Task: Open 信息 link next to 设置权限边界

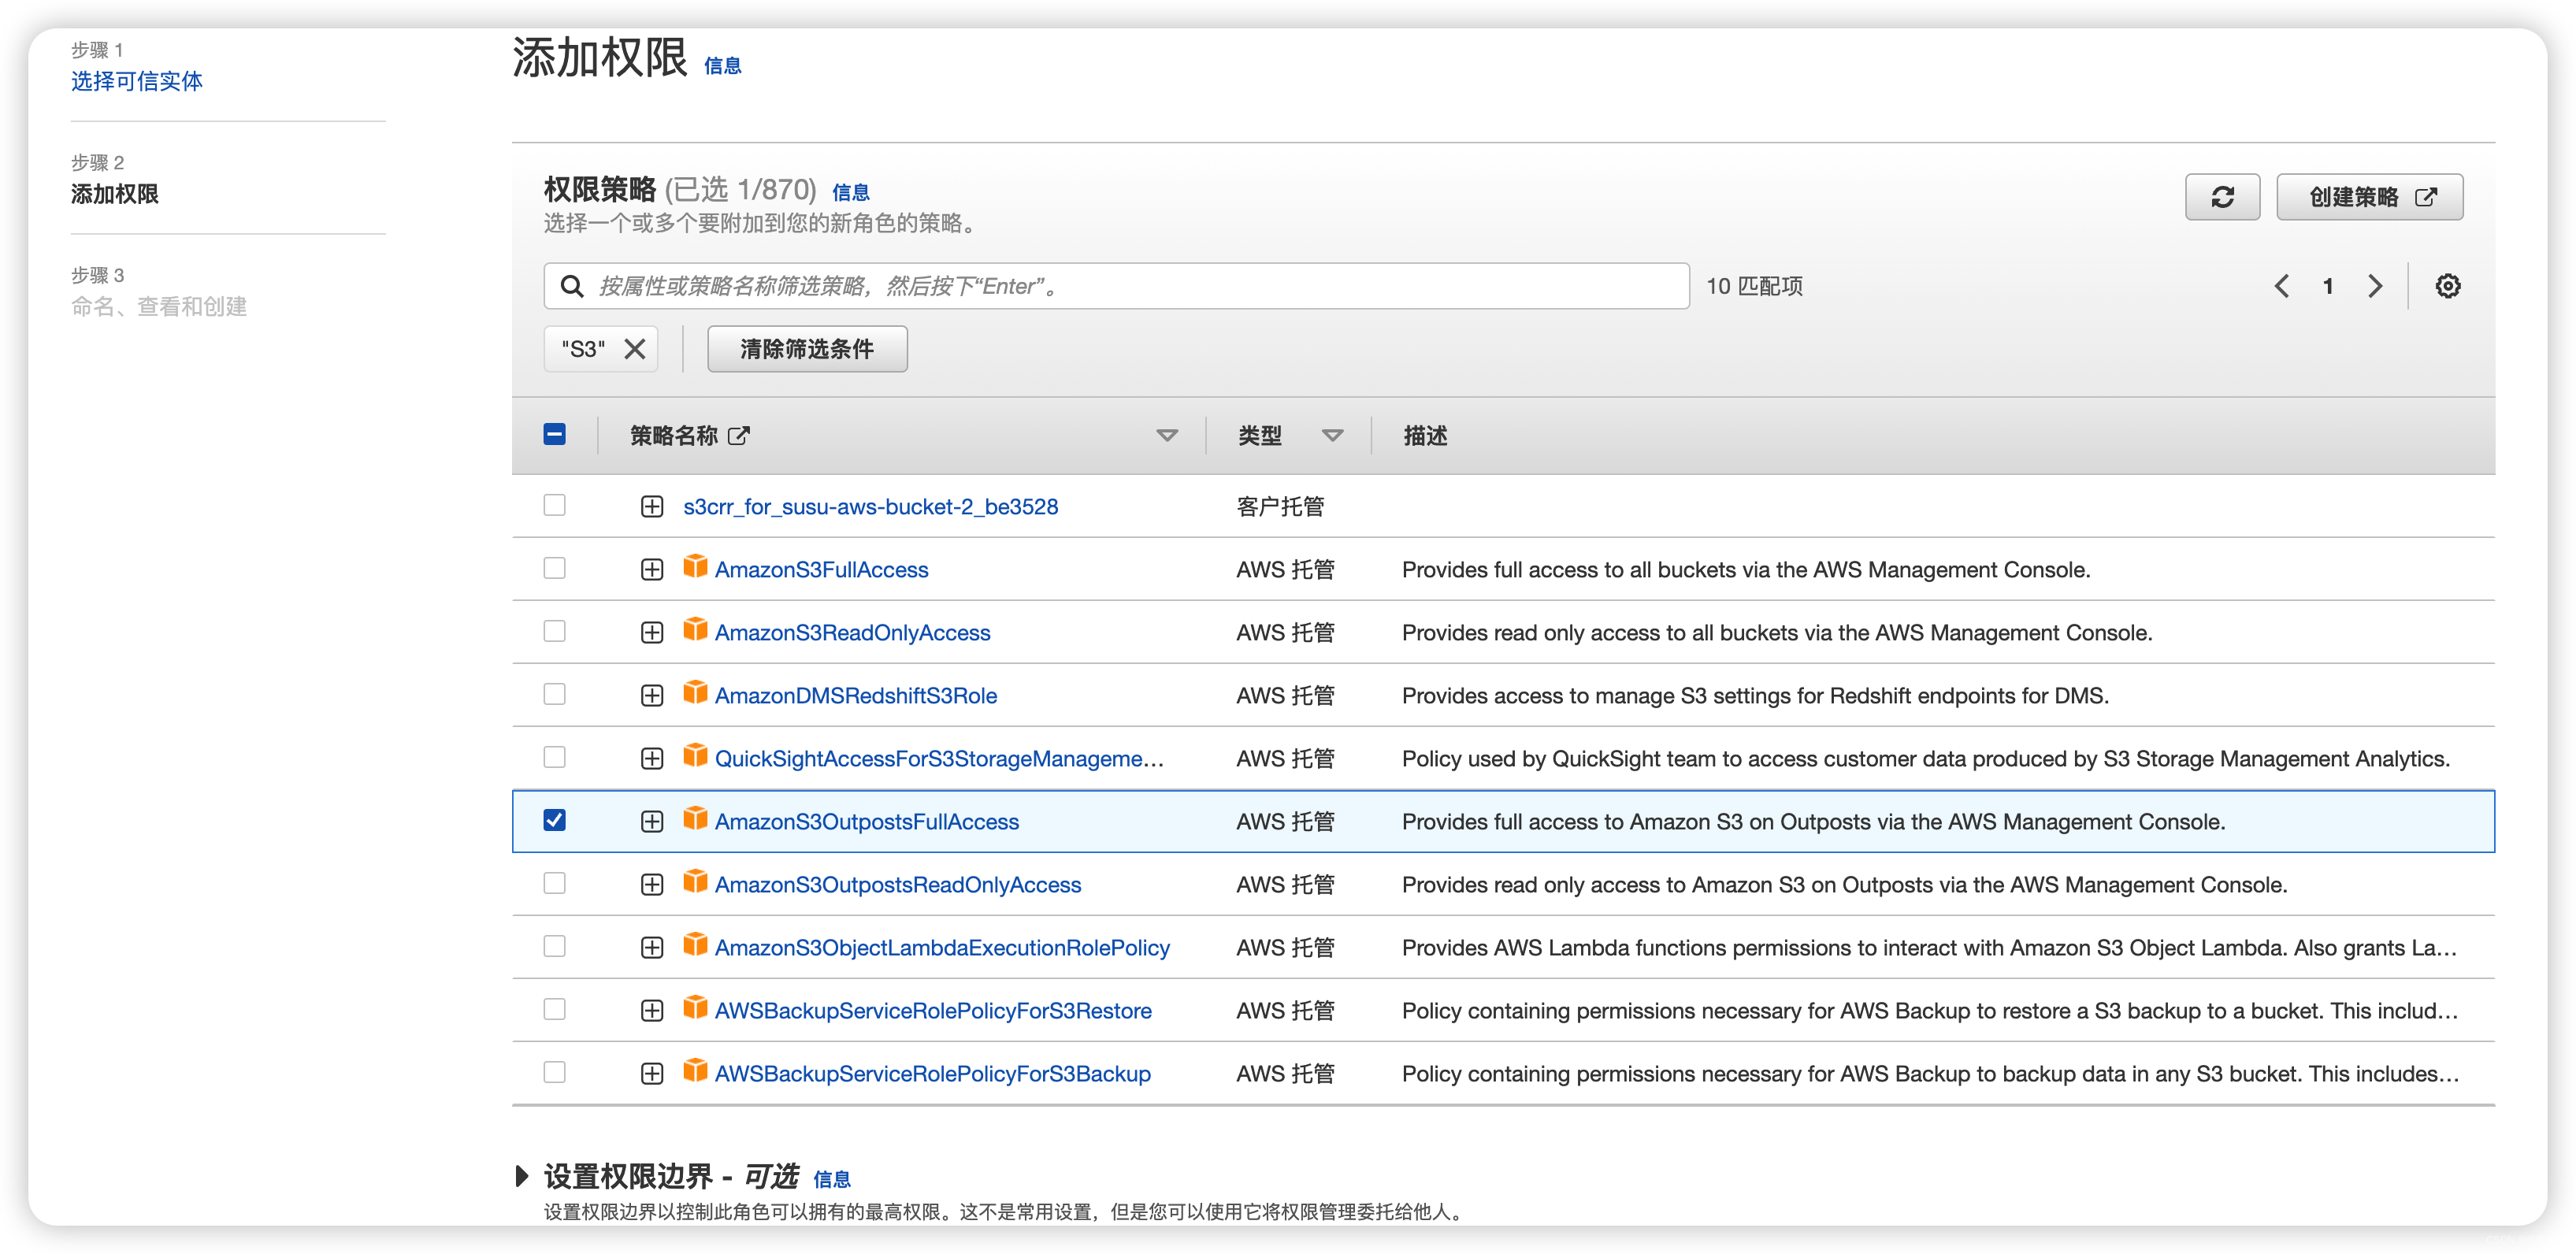Action: [831, 1180]
